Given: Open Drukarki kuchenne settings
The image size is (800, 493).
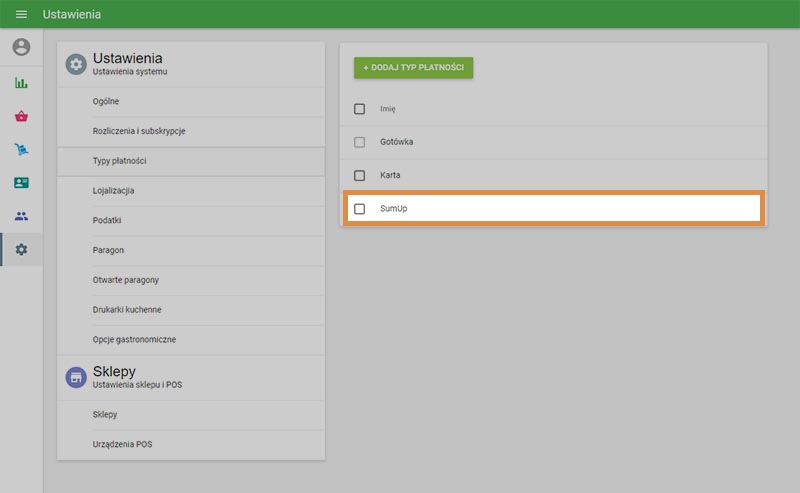Looking at the screenshot, I should point(127,310).
